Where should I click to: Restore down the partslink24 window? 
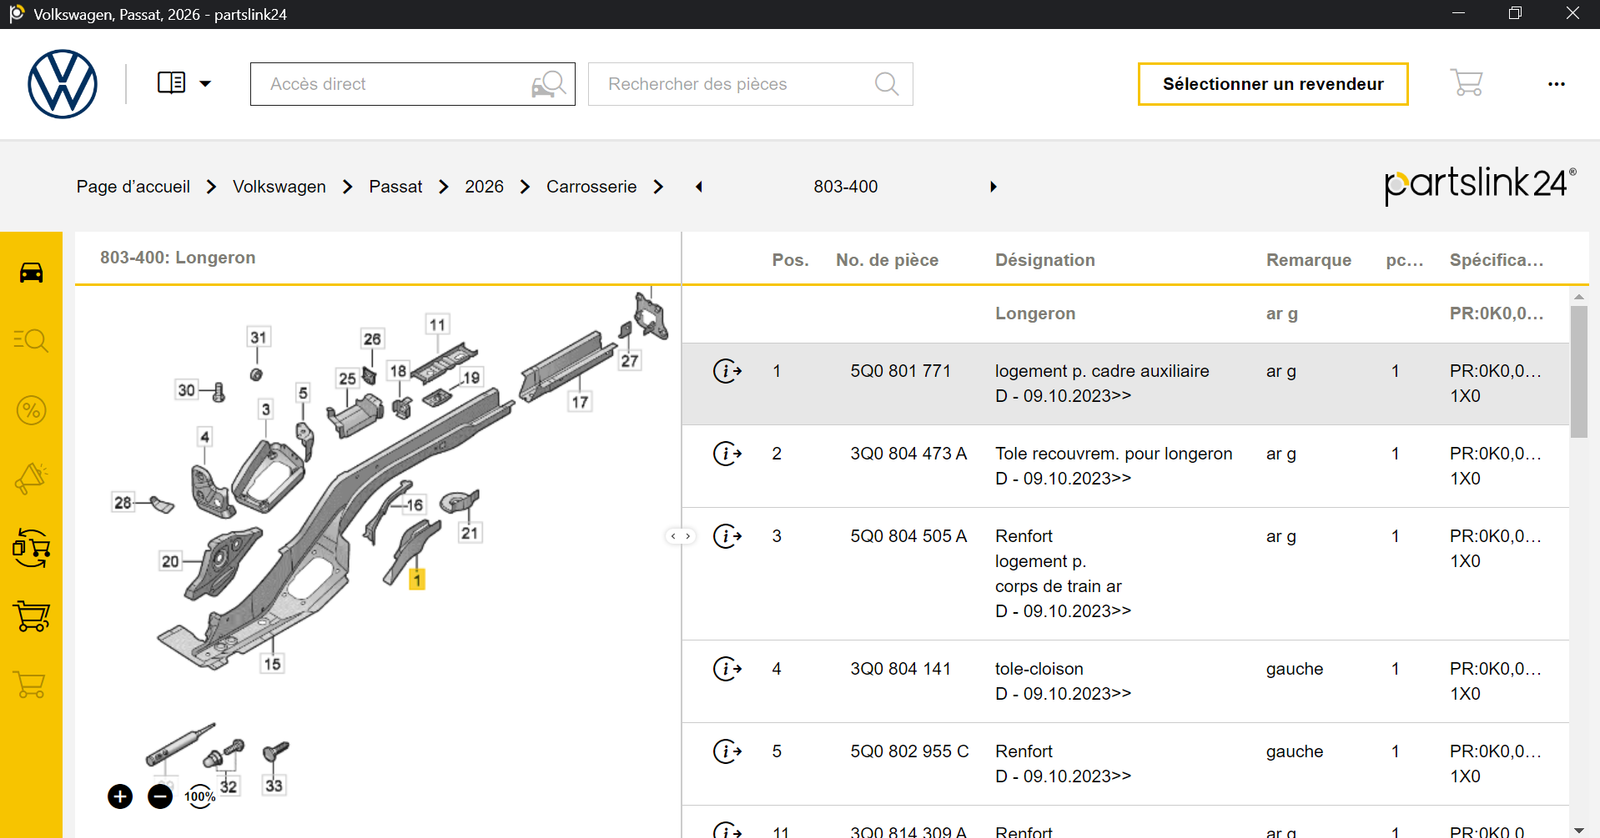click(1515, 14)
